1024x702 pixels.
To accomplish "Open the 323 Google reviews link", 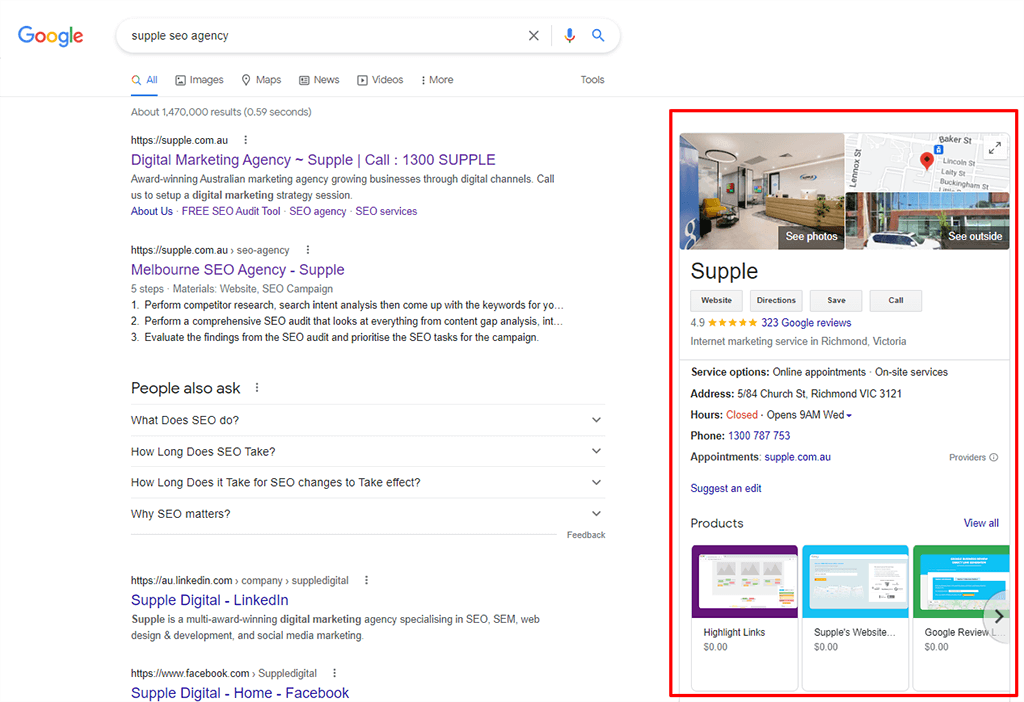I will click(806, 323).
